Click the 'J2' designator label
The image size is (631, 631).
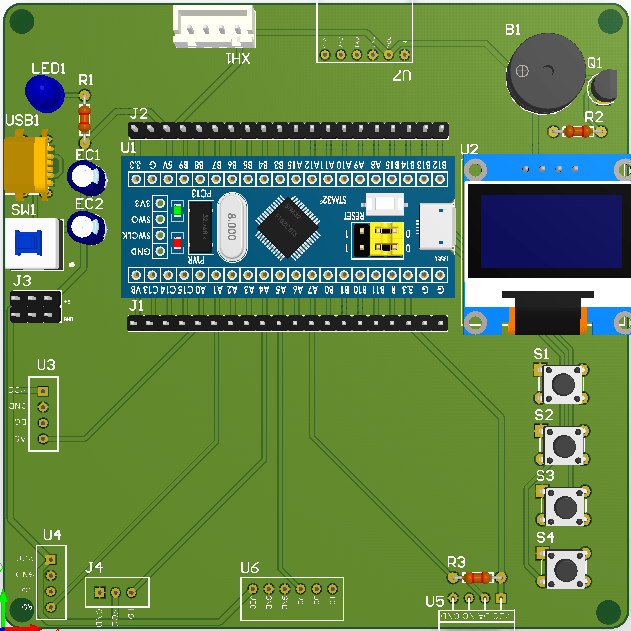pos(139,113)
